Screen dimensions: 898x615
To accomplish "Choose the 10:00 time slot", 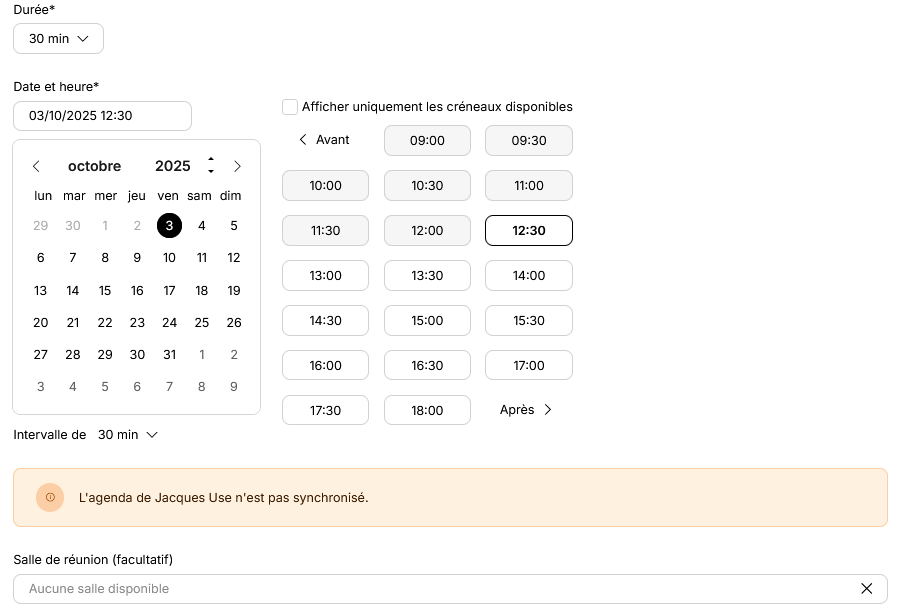I will (325, 186).
